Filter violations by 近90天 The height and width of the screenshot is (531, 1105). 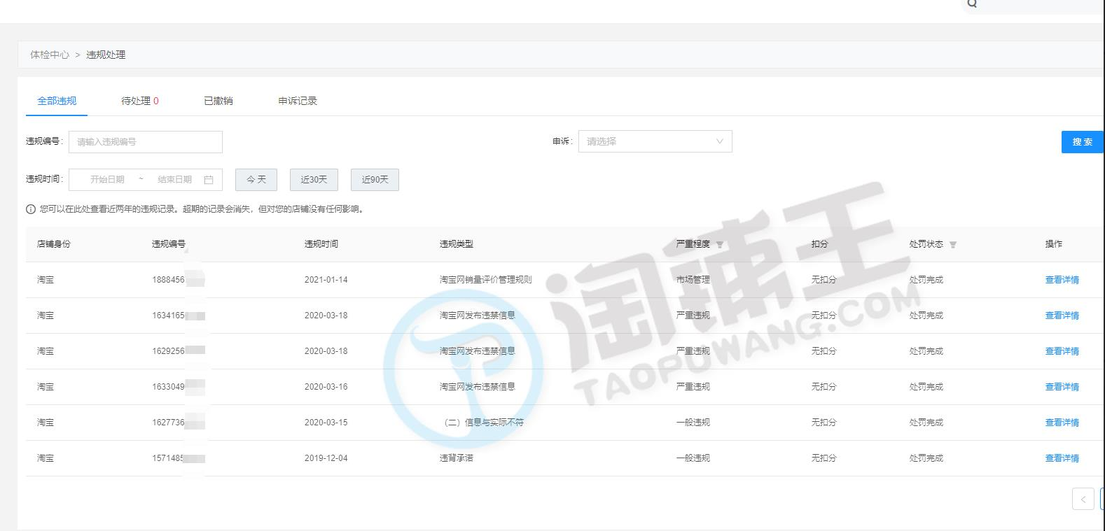pyautogui.click(x=375, y=180)
